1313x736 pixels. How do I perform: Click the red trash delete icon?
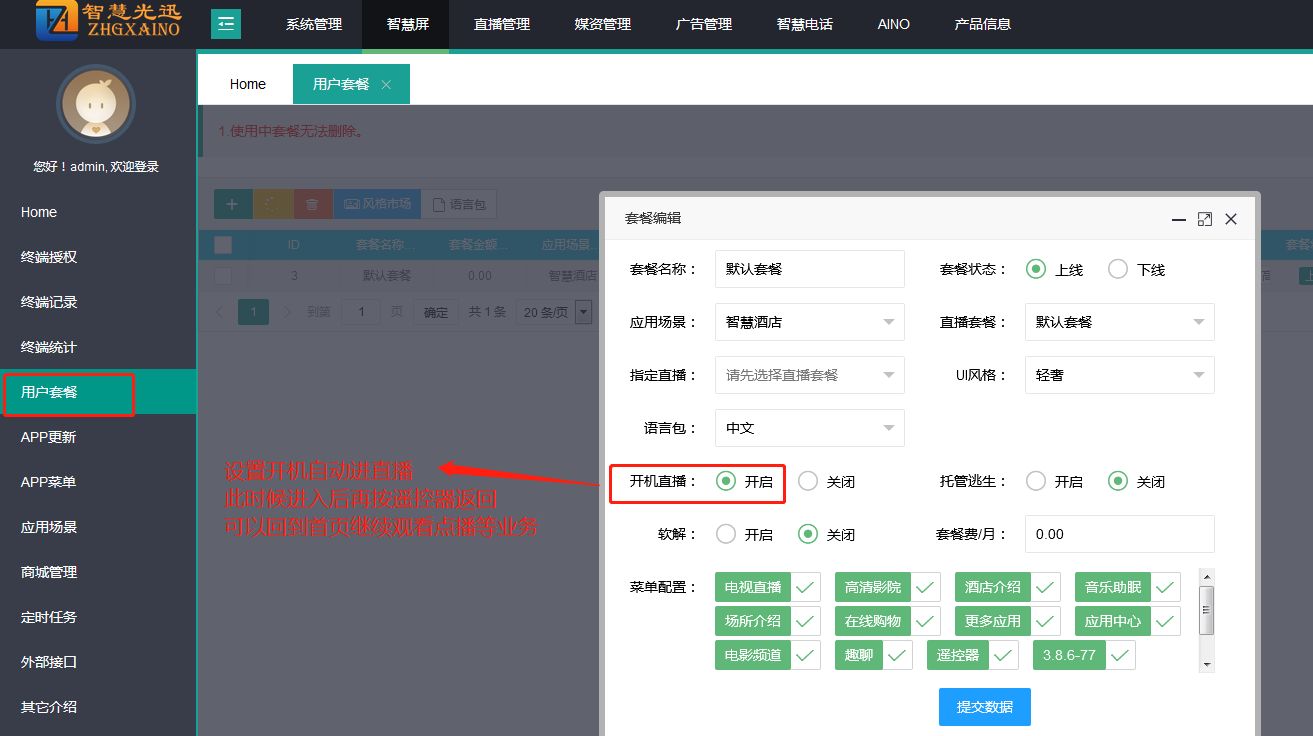[x=312, y=204]
